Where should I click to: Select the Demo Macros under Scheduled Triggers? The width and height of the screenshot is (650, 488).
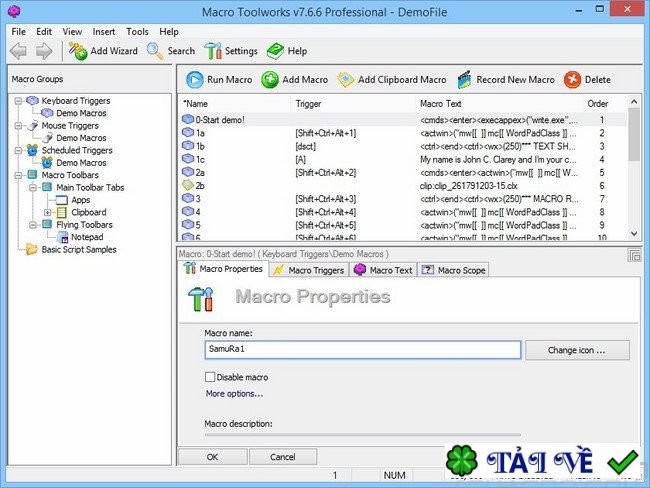click(x=81, y=163)
